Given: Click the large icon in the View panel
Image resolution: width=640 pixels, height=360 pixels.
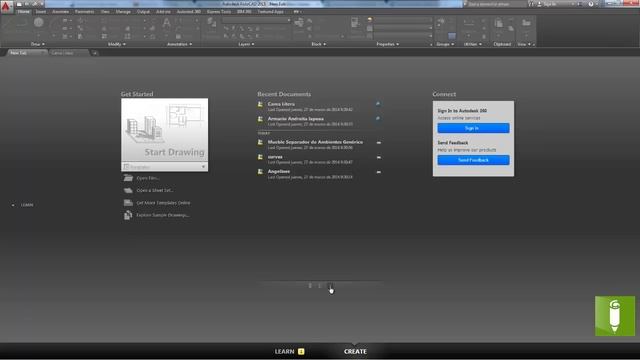Looking at the screenshot, I should coord(526,23).
